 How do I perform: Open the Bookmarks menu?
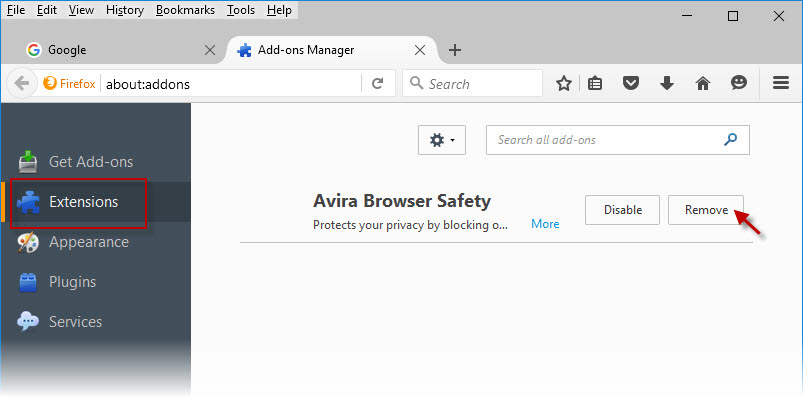point(185,10)
